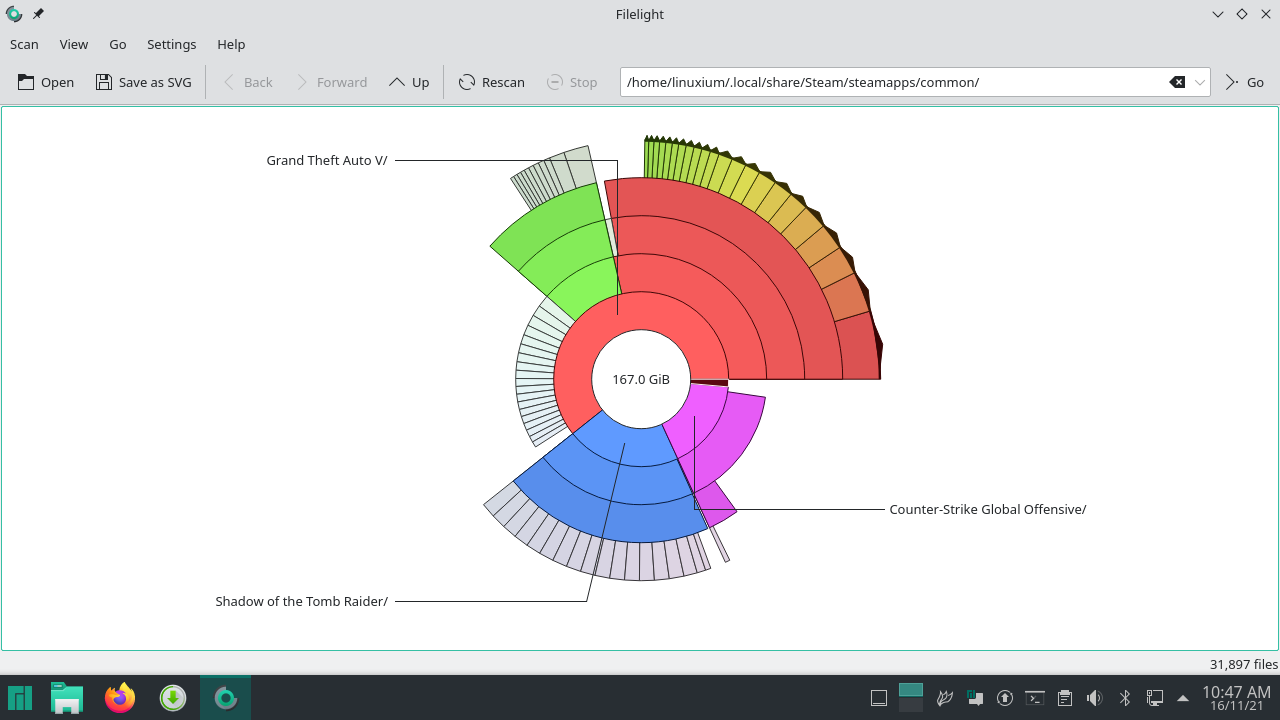This screenshot has width=1280, height=720.
Task: Go Back in scan history
Action: click(x=246, y=82)
